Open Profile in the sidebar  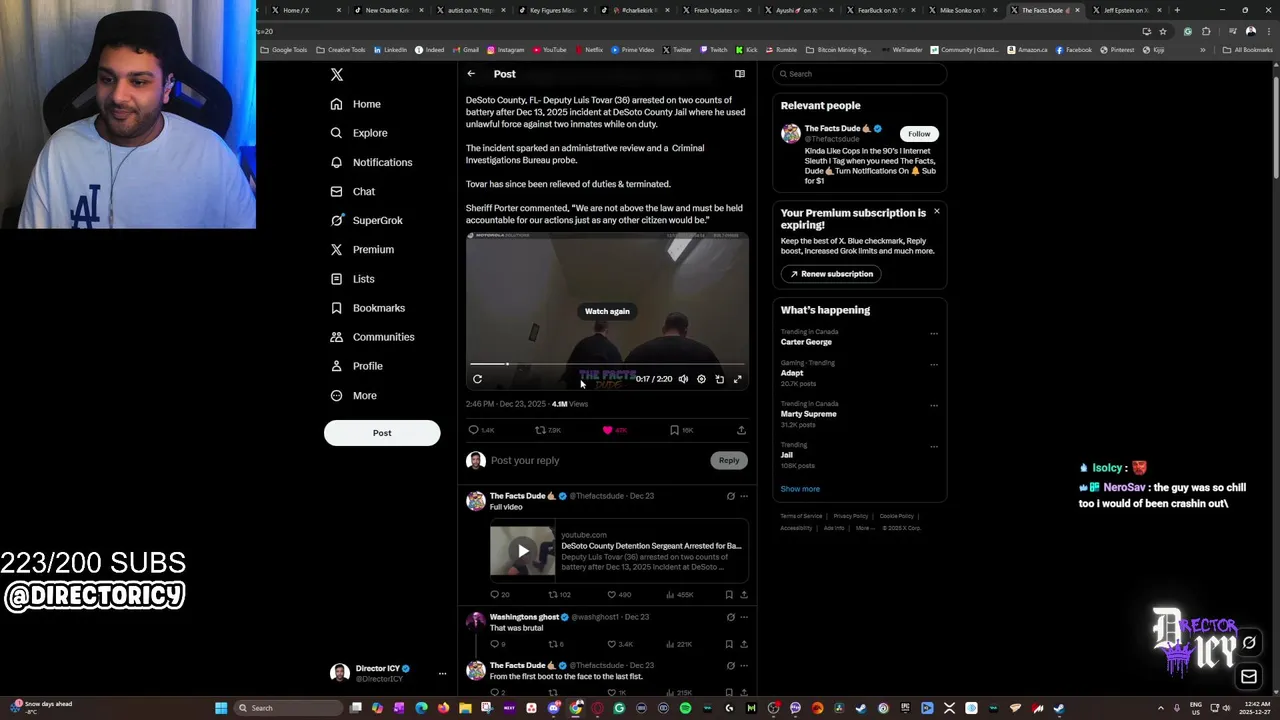356,366
